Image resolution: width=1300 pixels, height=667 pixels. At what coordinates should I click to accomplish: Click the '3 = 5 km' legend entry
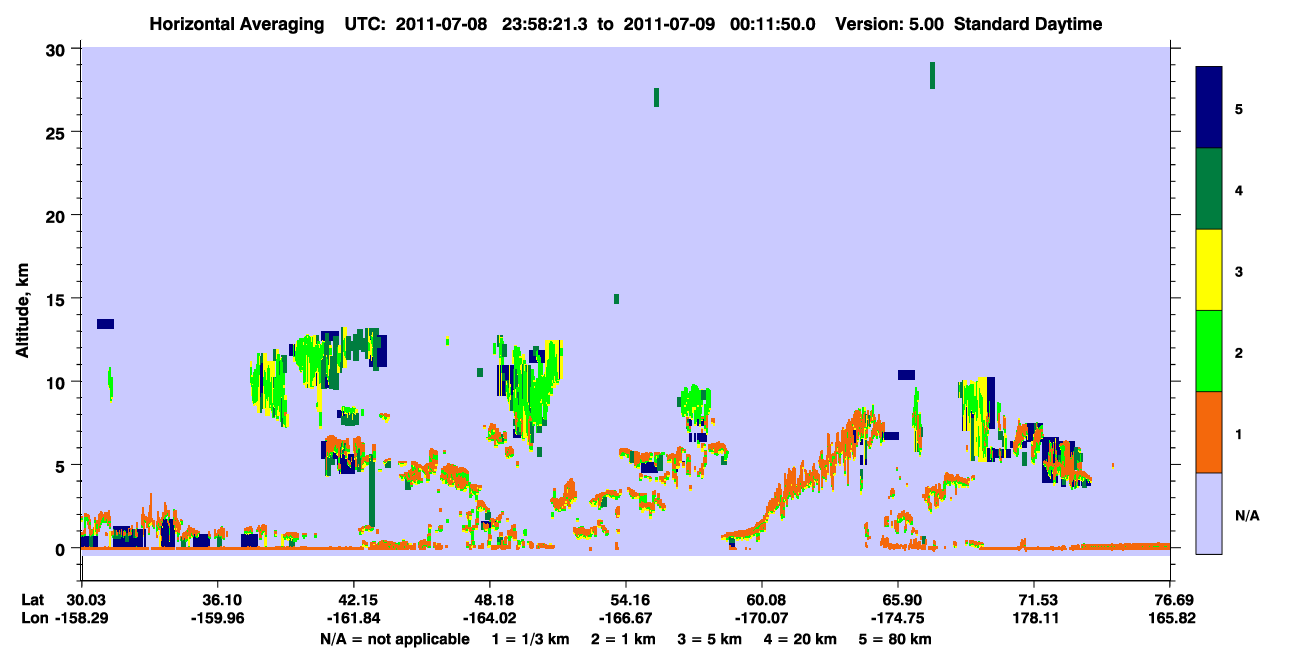click(709, 639)
